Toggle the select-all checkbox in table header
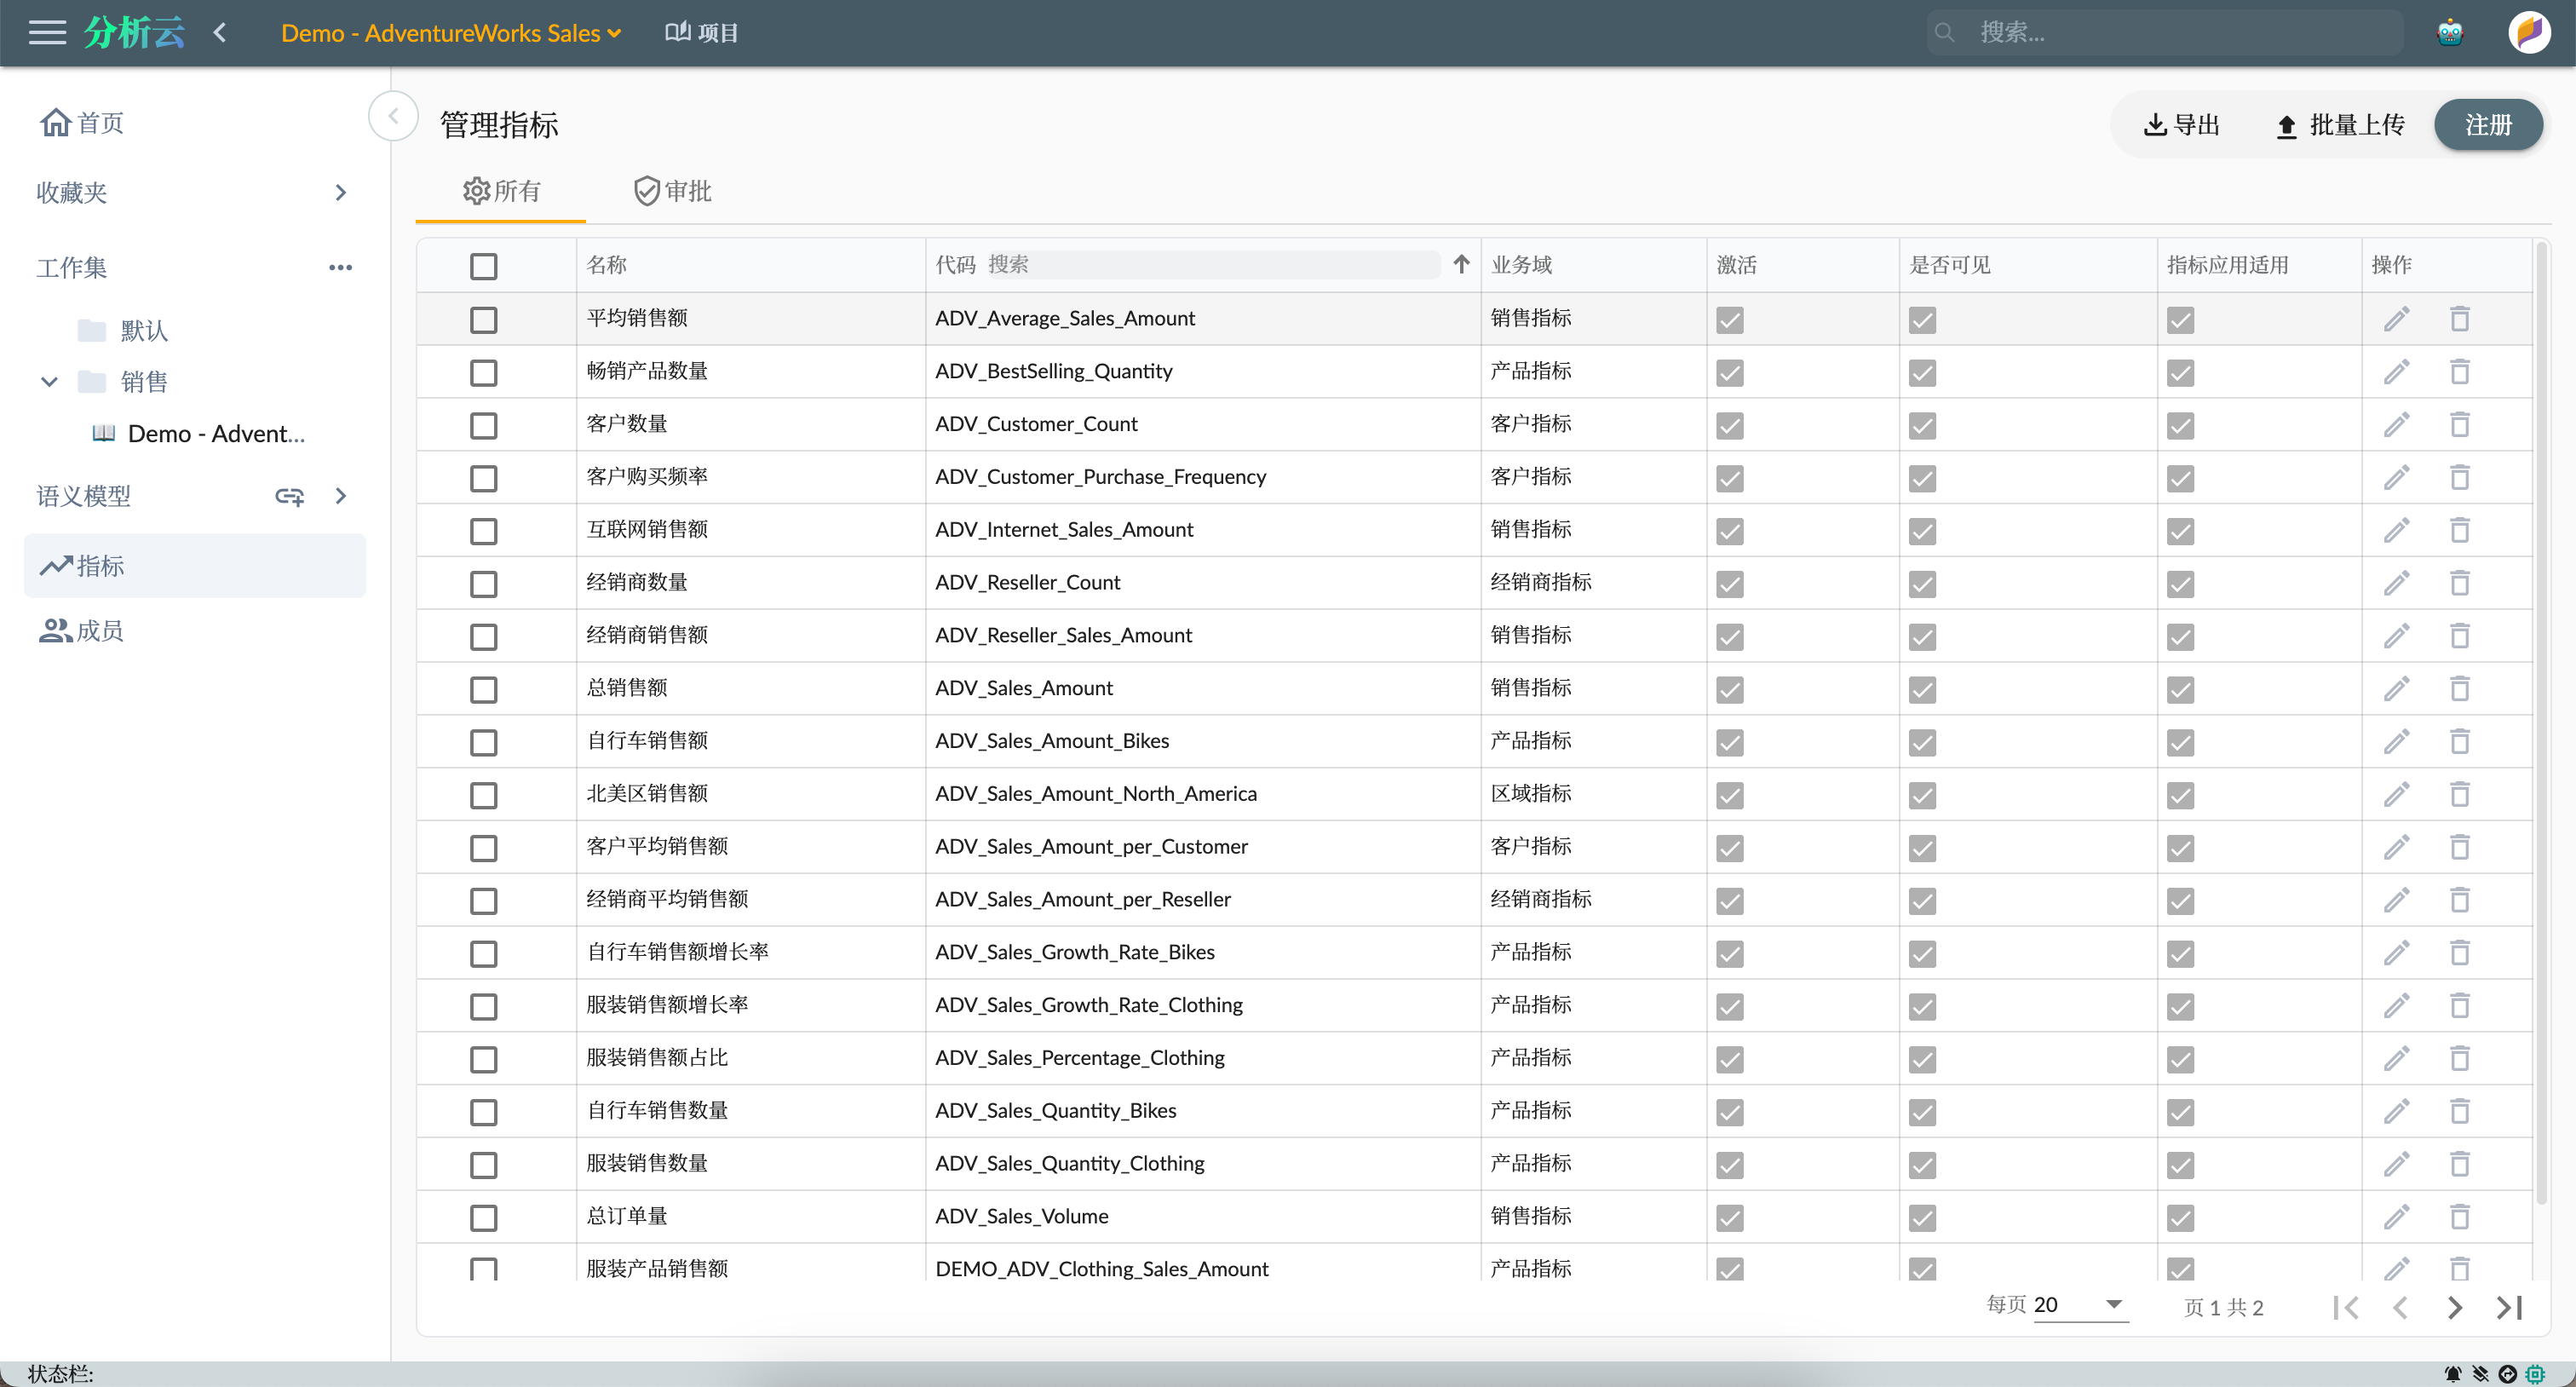The image size is (2576, 1387). coord(483,266)
